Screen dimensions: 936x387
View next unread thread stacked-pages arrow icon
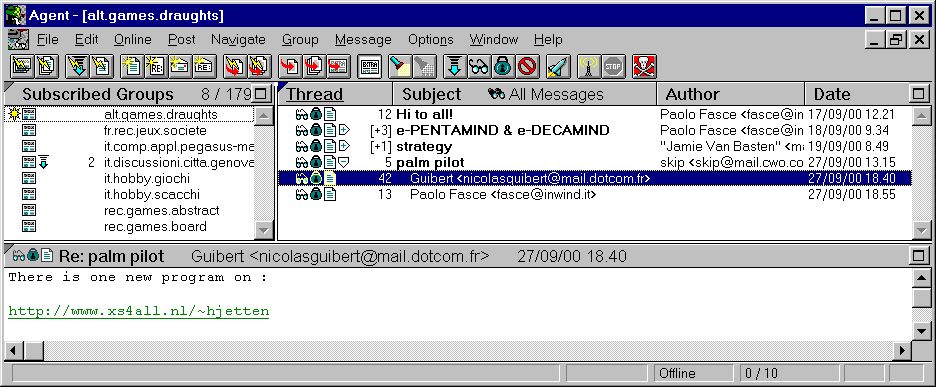pos(313,66)
